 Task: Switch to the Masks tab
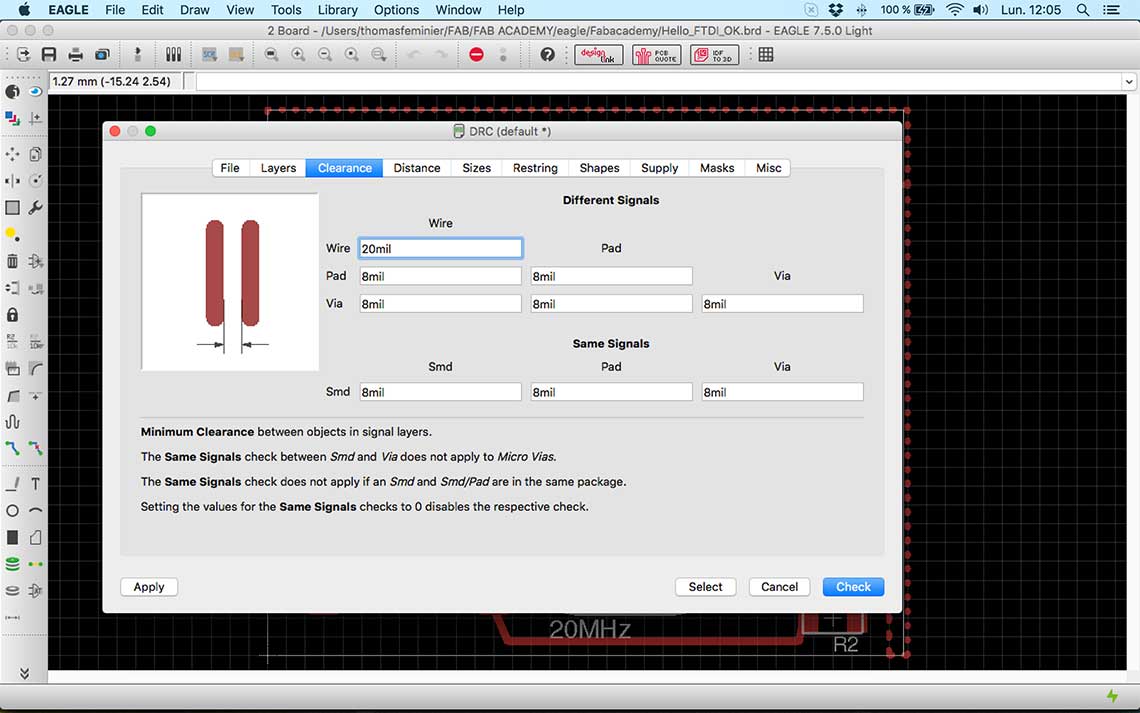pyautogui.click(x=717, y=168)
